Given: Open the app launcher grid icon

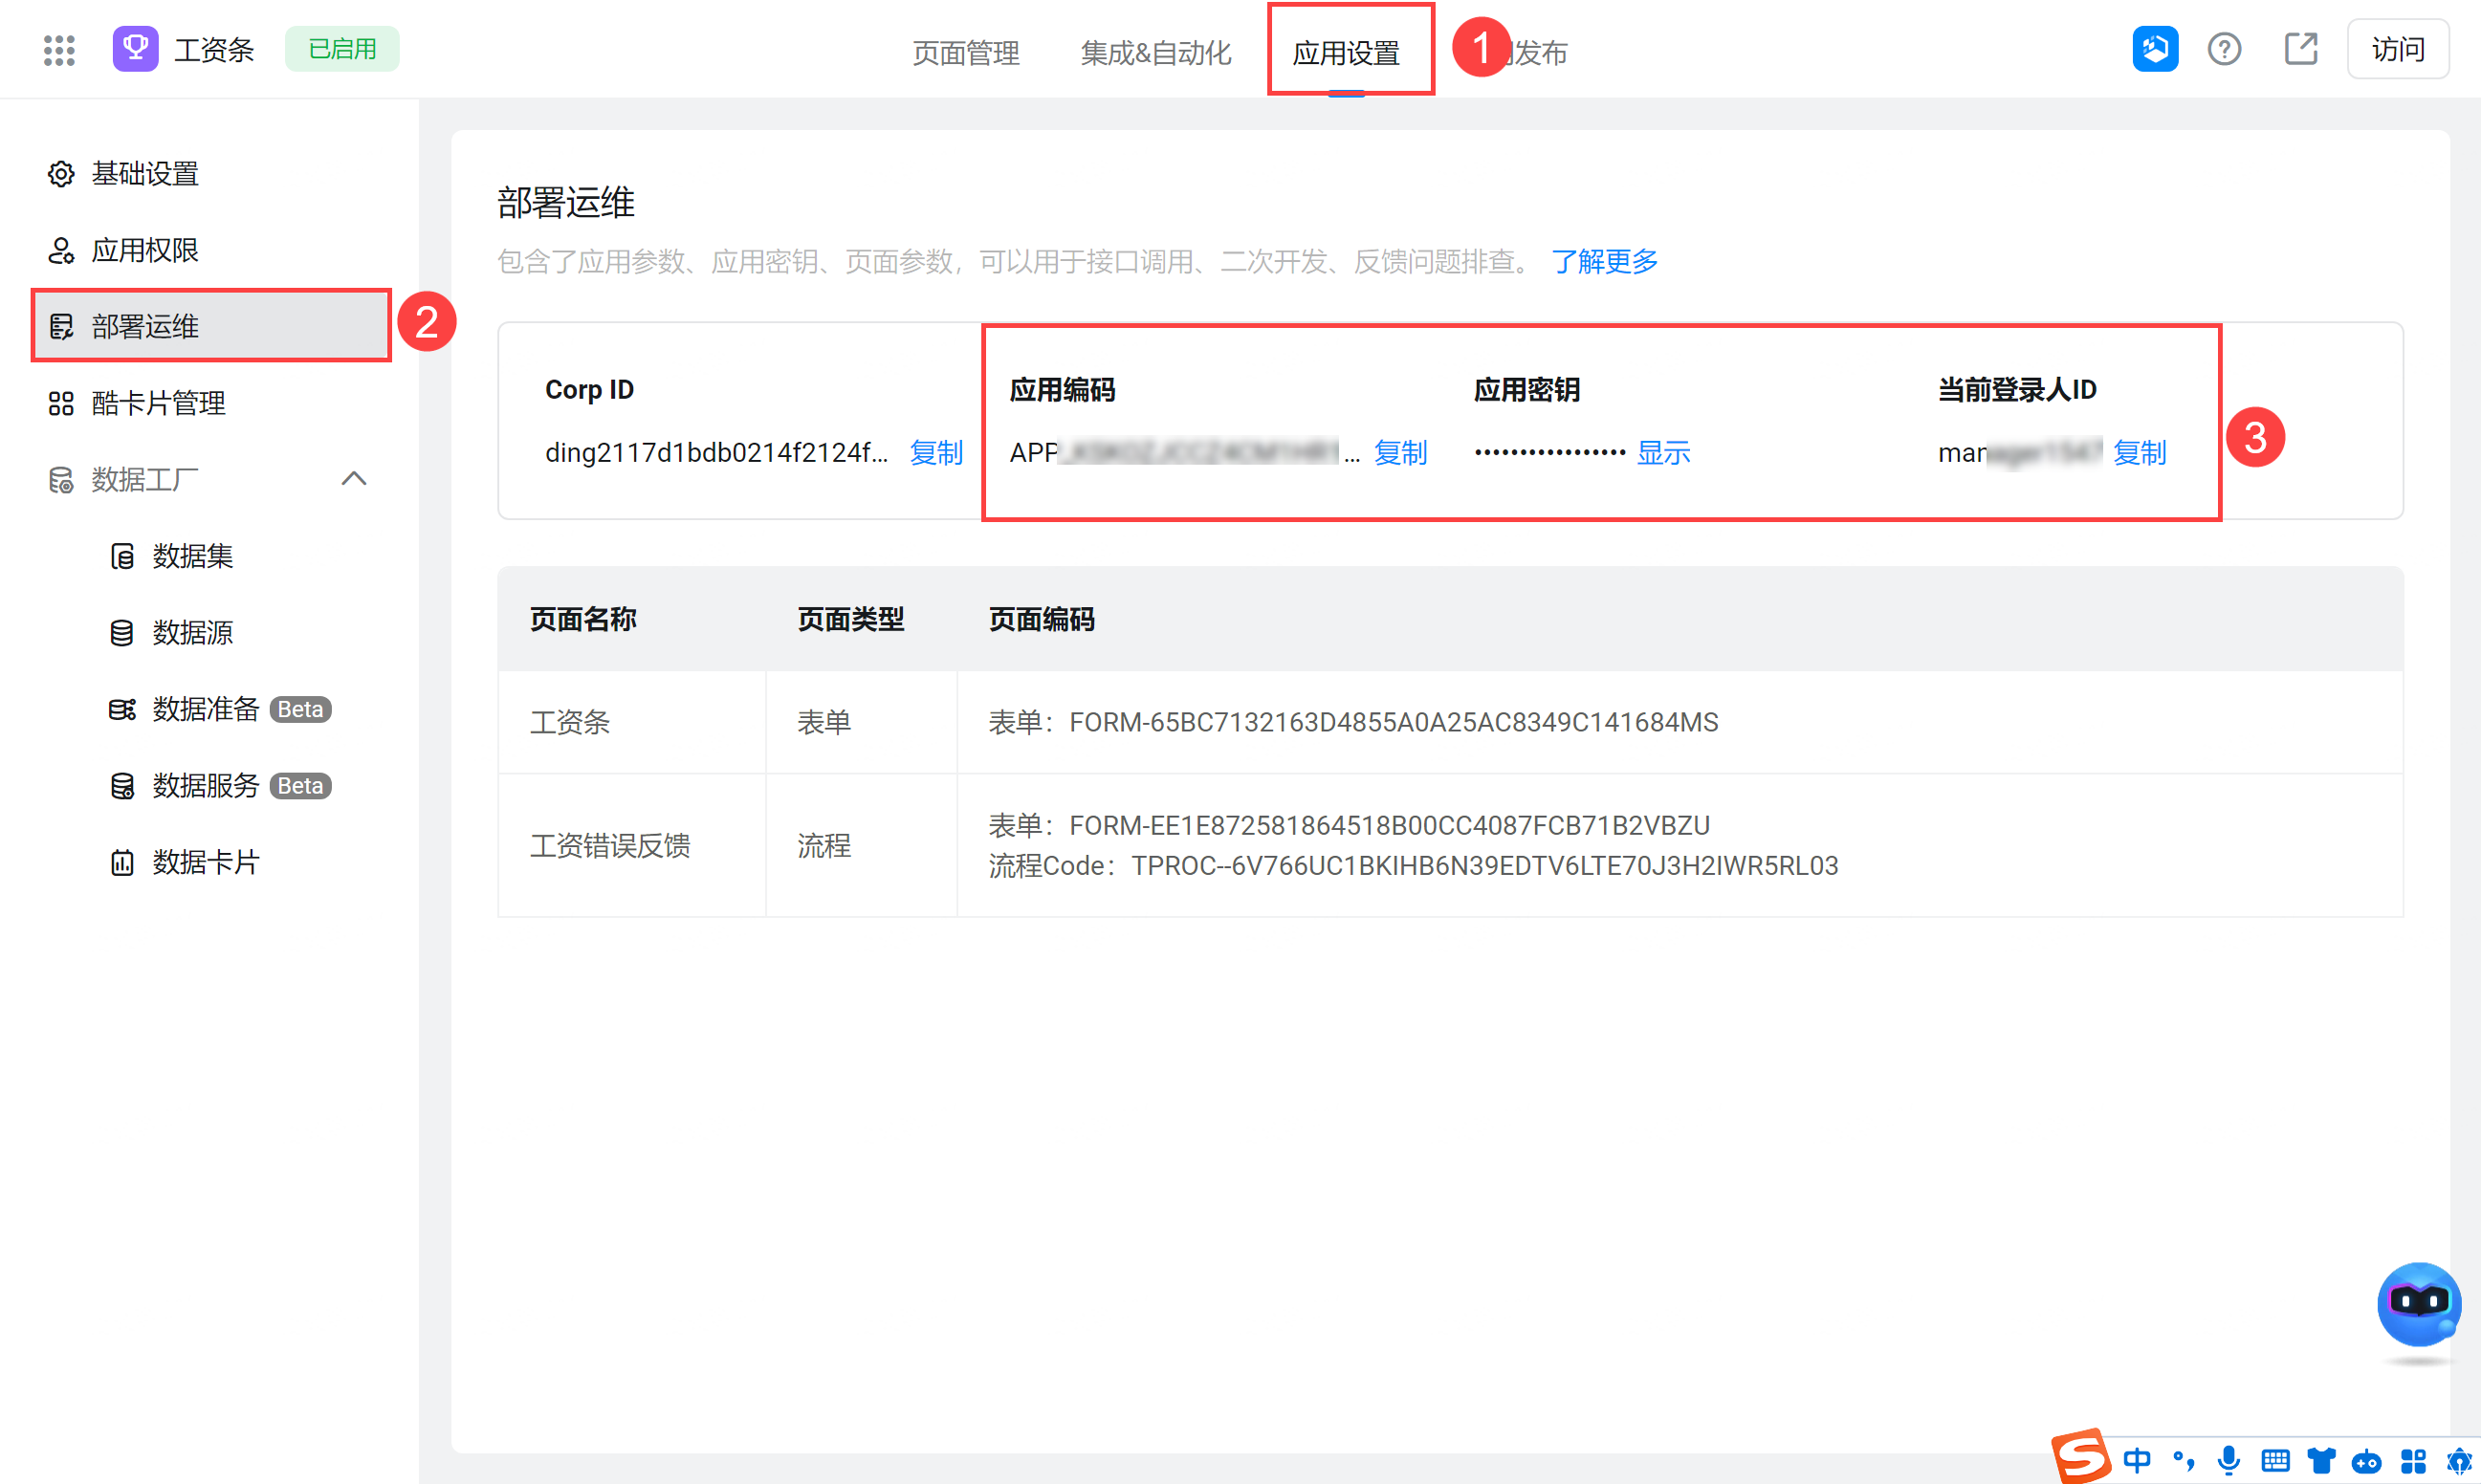Looking at the screenshot, I should pos(59,50).
